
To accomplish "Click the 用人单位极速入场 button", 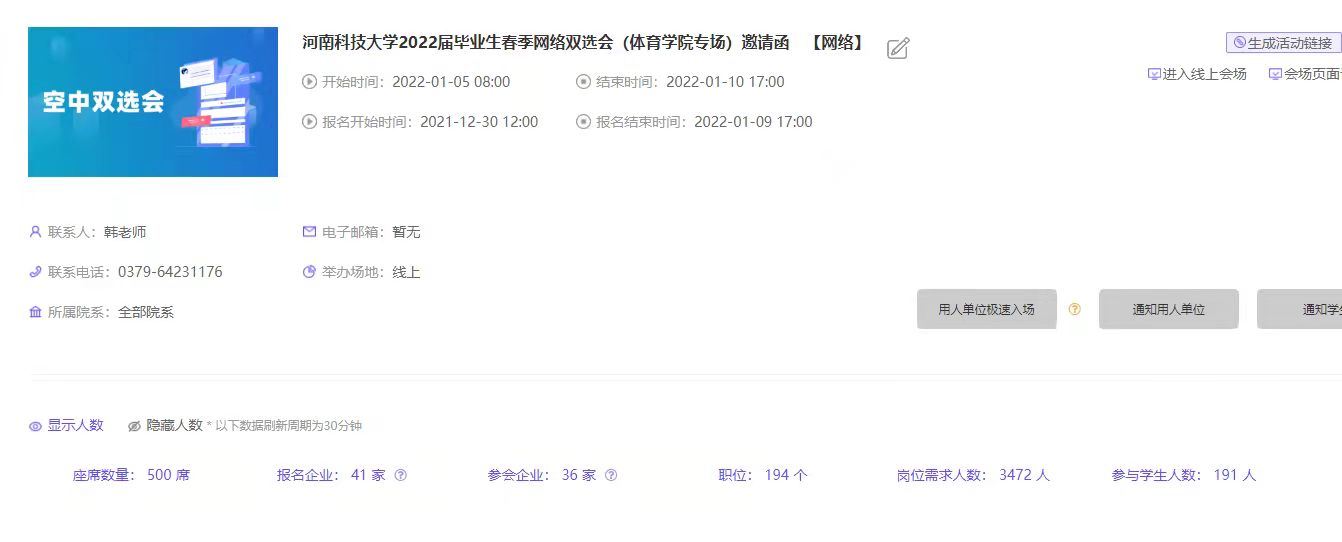I will tap(986, 309).
